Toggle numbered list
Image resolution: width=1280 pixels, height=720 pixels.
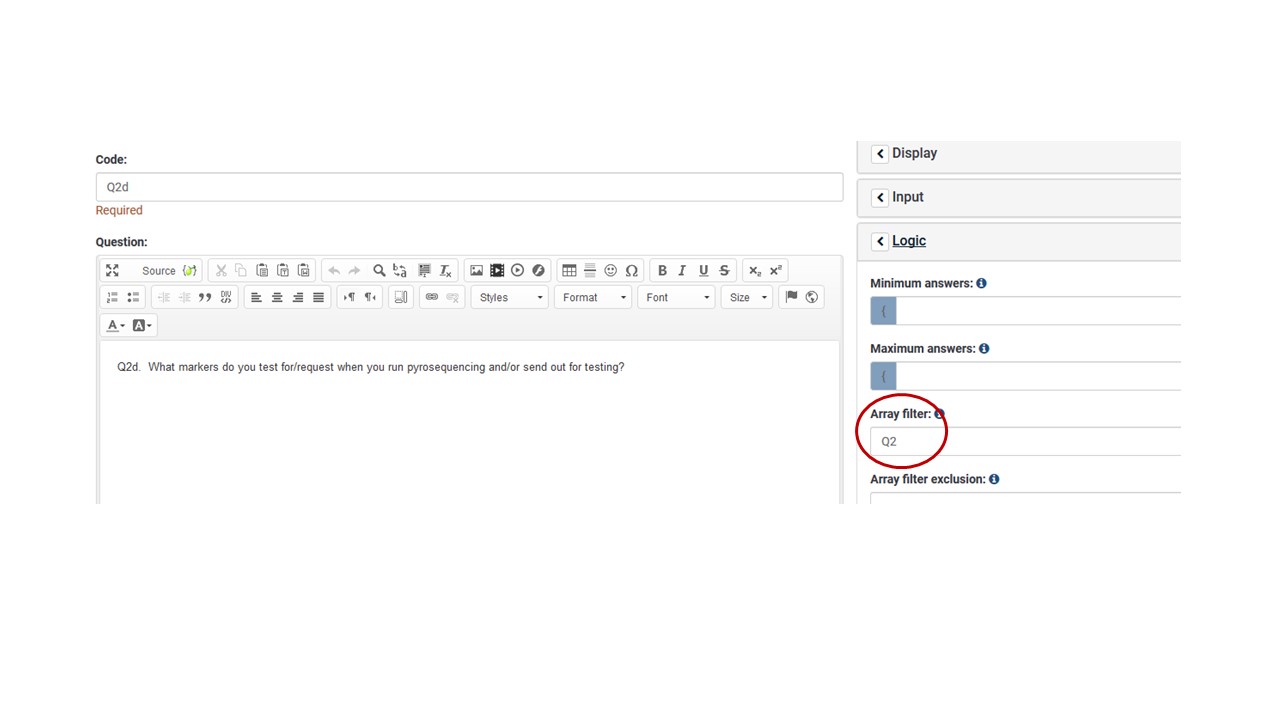tap(112, 298)
